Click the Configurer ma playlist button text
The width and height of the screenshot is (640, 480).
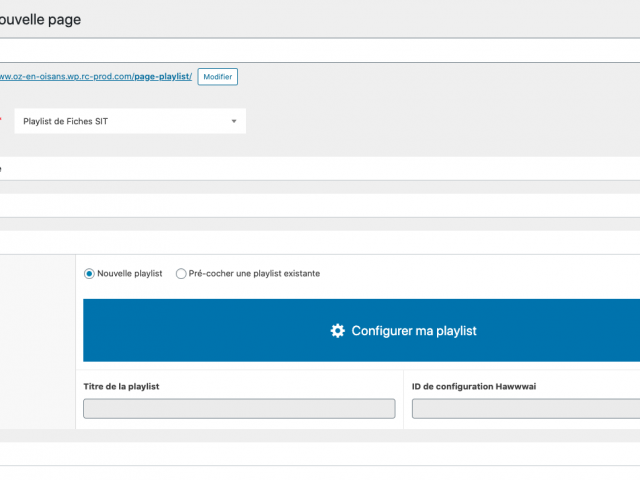point(414,331)
